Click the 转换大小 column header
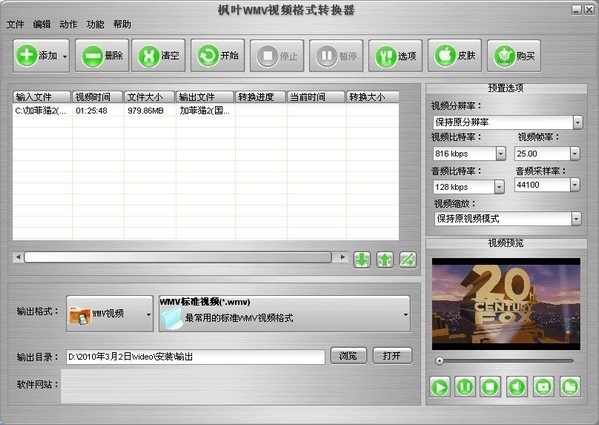Viewport: 599px width, 425px height. (x=372, y=97)
